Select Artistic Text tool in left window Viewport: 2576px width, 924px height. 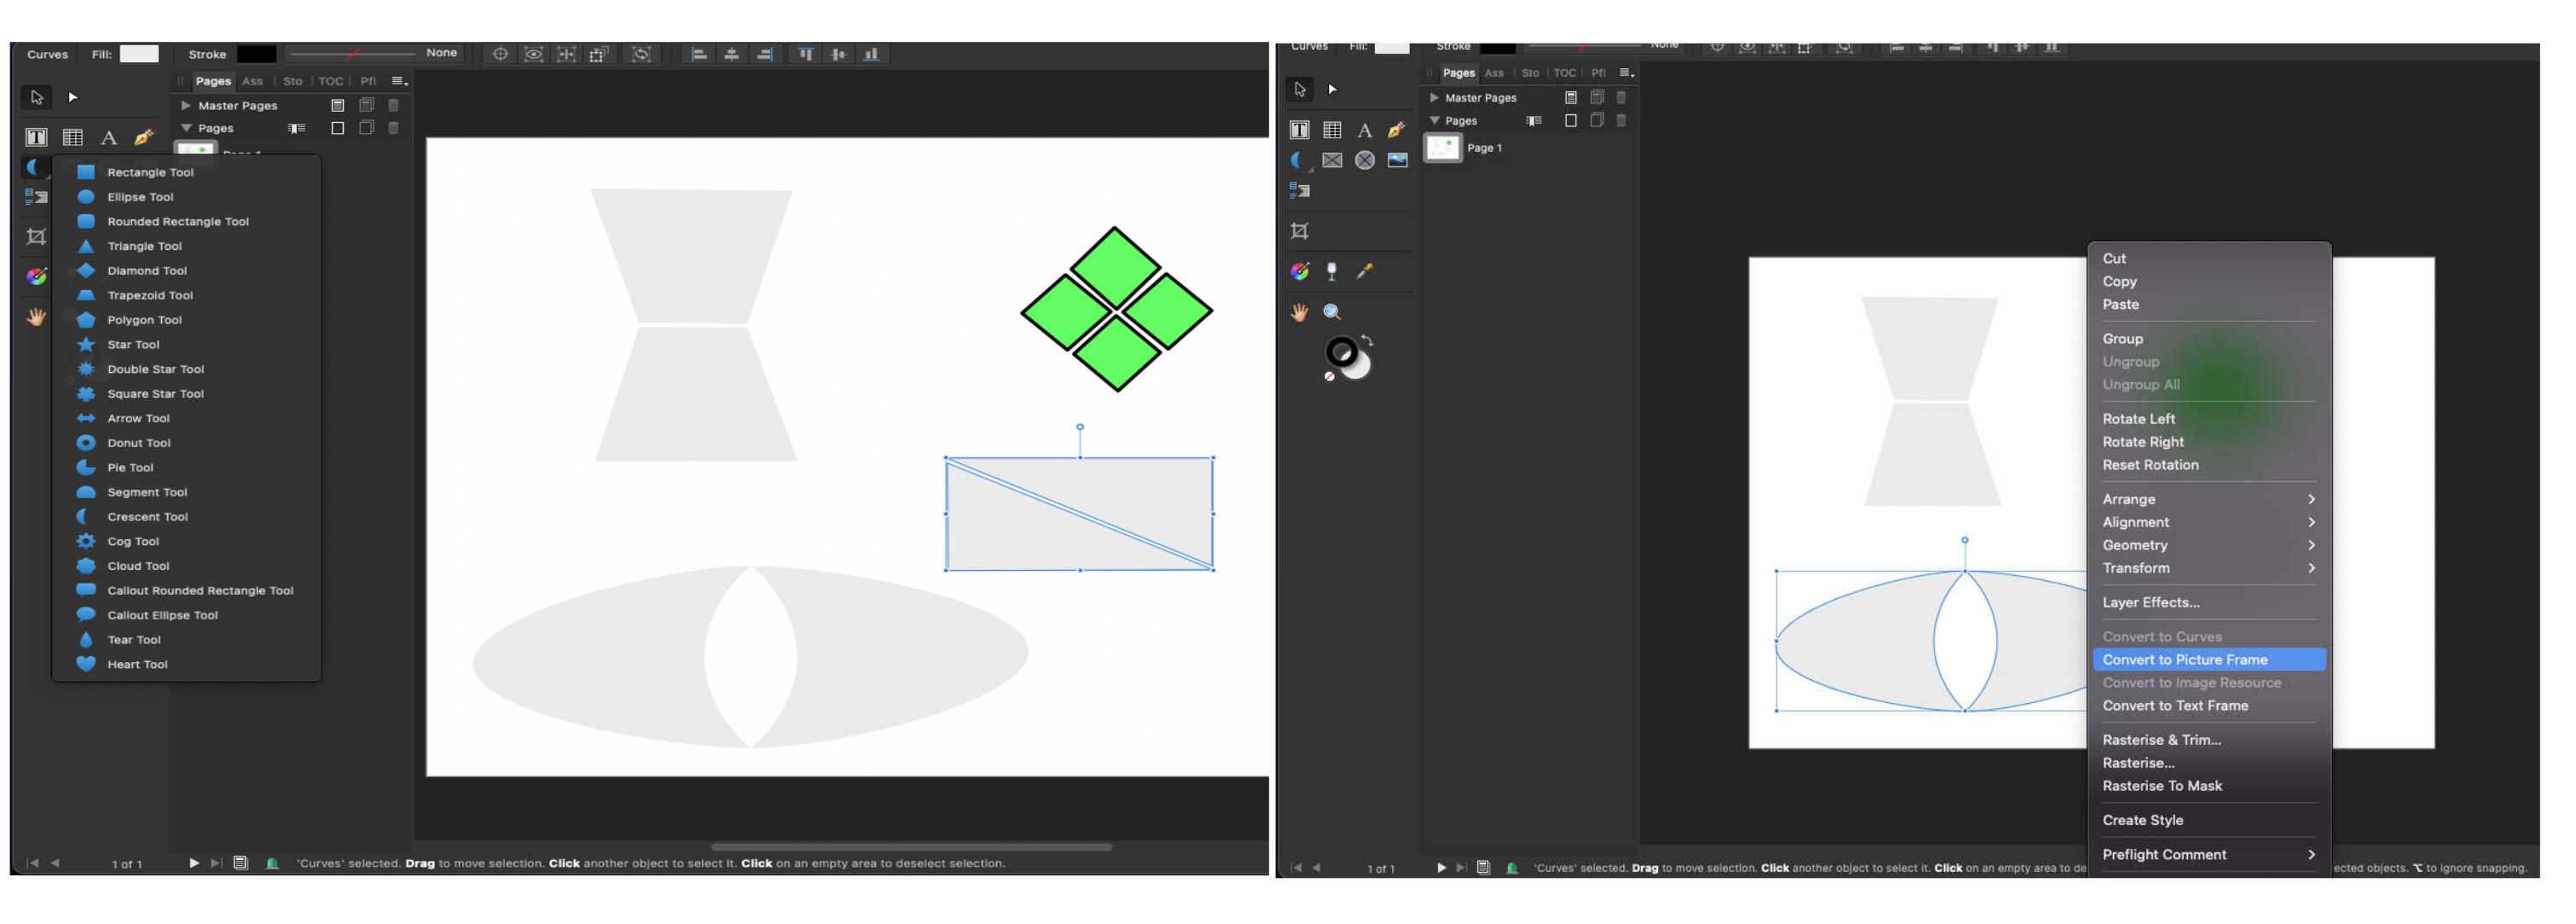(x=108, y=137)
